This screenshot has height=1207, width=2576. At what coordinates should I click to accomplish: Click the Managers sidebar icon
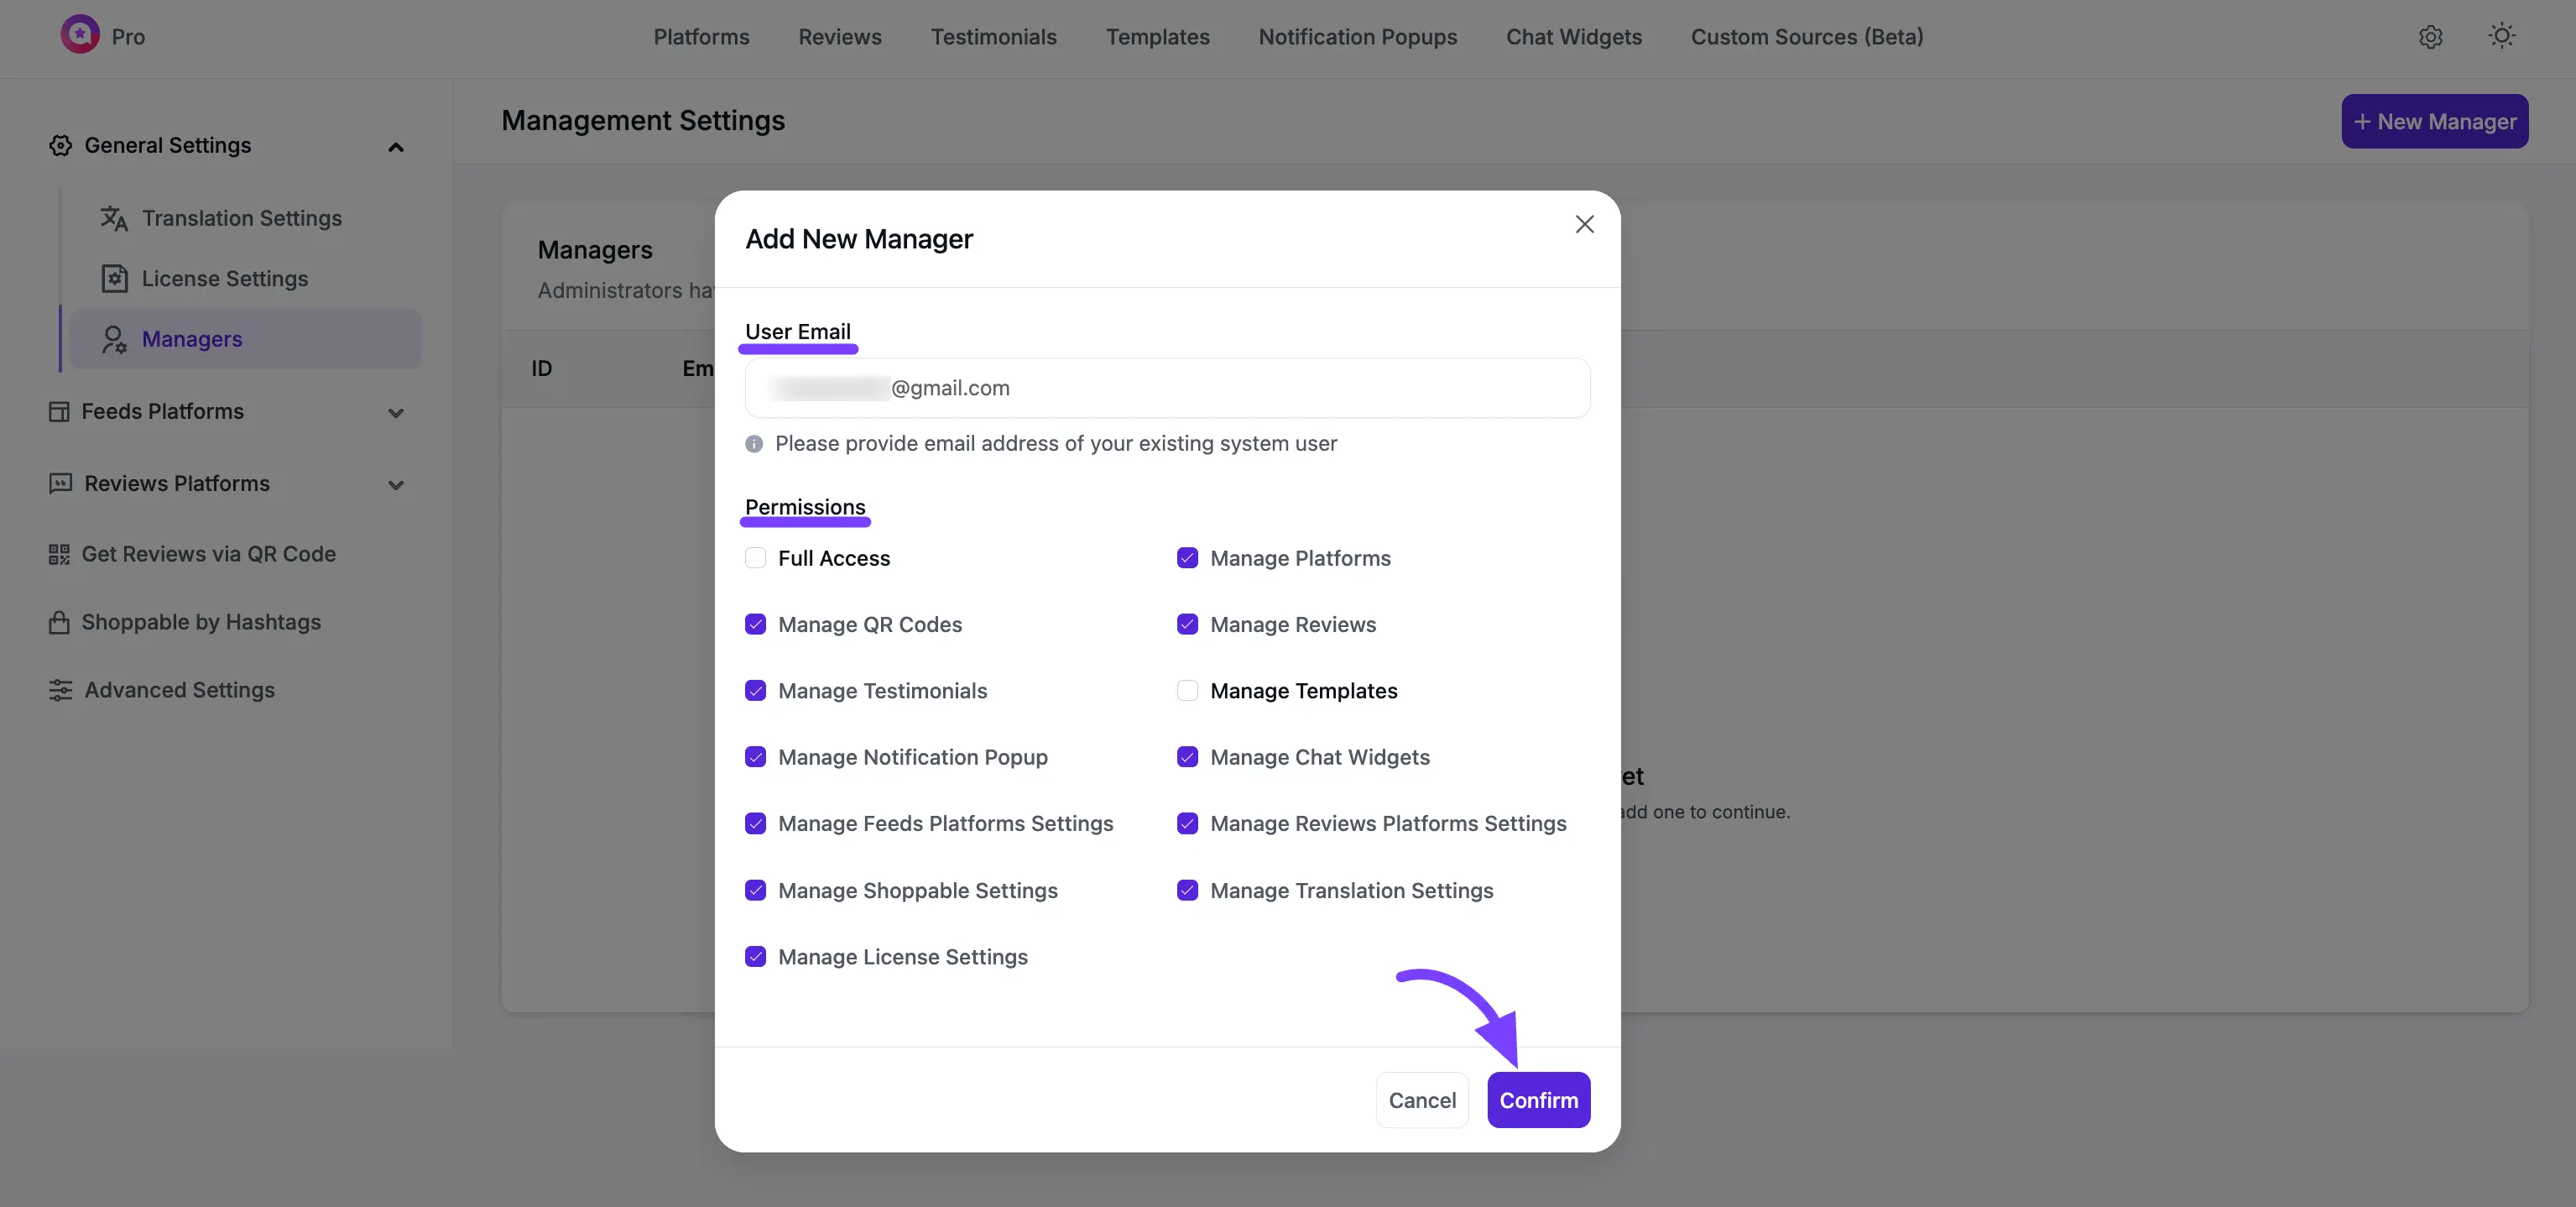(x=114, y=338)
